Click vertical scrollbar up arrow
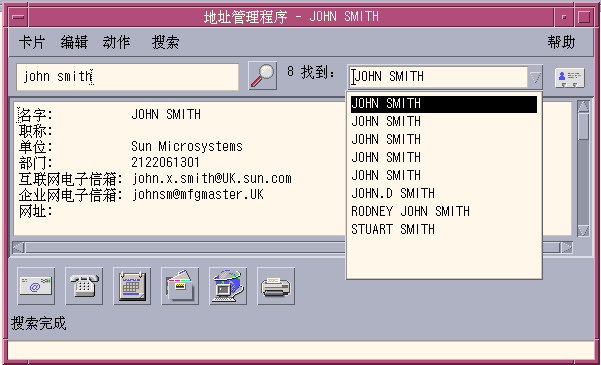The height and width of the screenshot is (365, 601). click(583, 107)
